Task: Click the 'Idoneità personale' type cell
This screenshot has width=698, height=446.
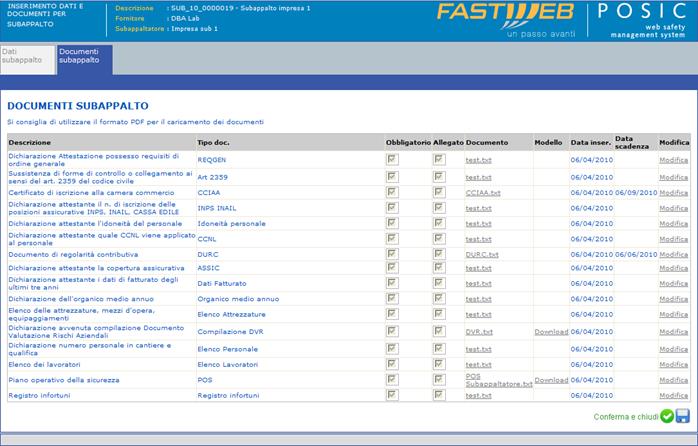Action: click(231, 223)
